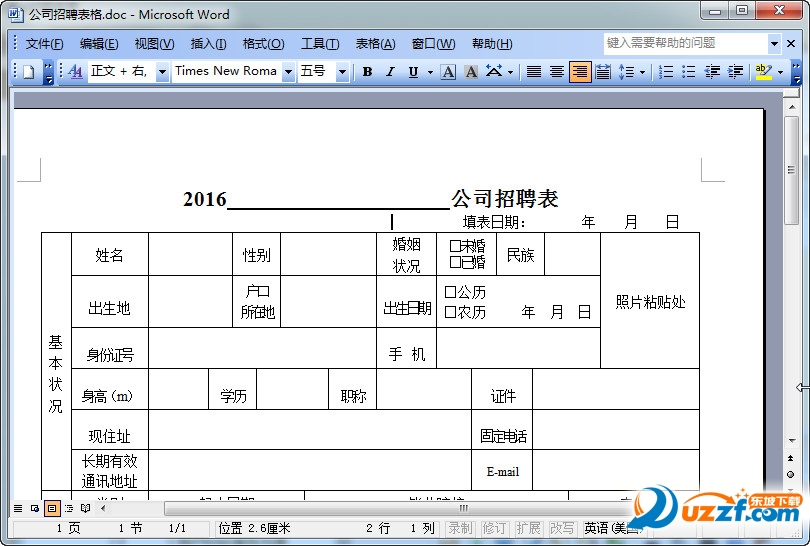Expand the font size dropdown
This screenshot has height=546, width=810.
(x=342, y=72)
